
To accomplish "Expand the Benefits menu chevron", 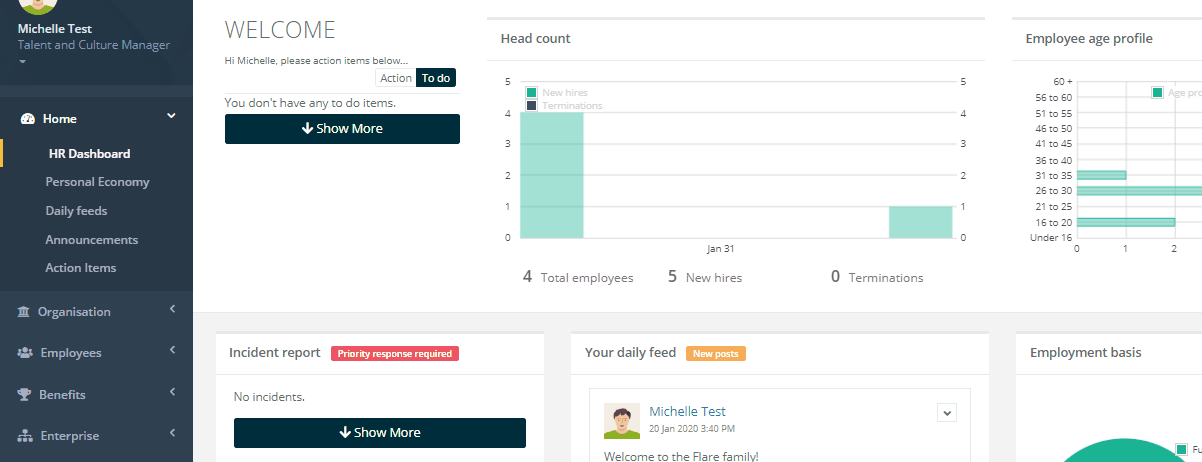I will pos(172,392).
